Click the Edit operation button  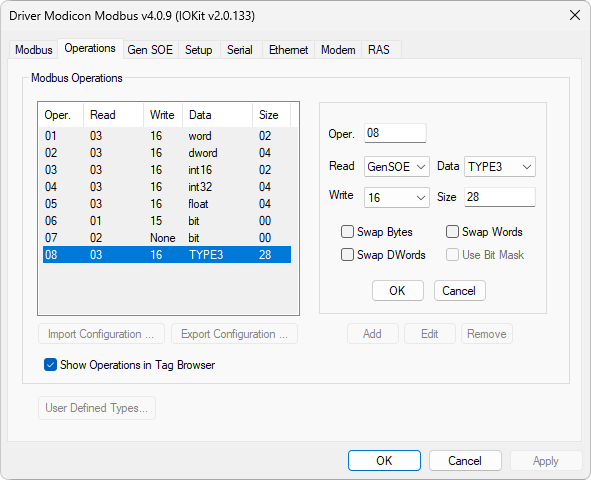click(x=430, y=334)
